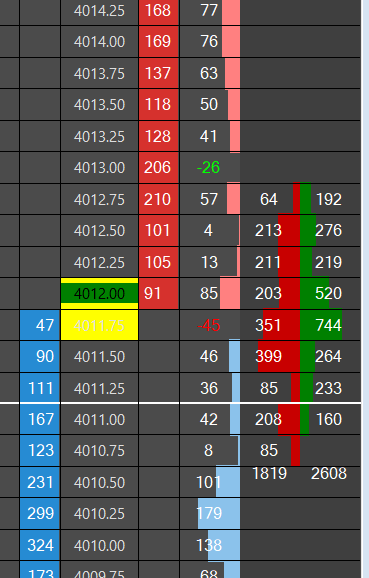Click the ask cell showing 206
Screen dimensions: 369x578
(x=159, y=168)
